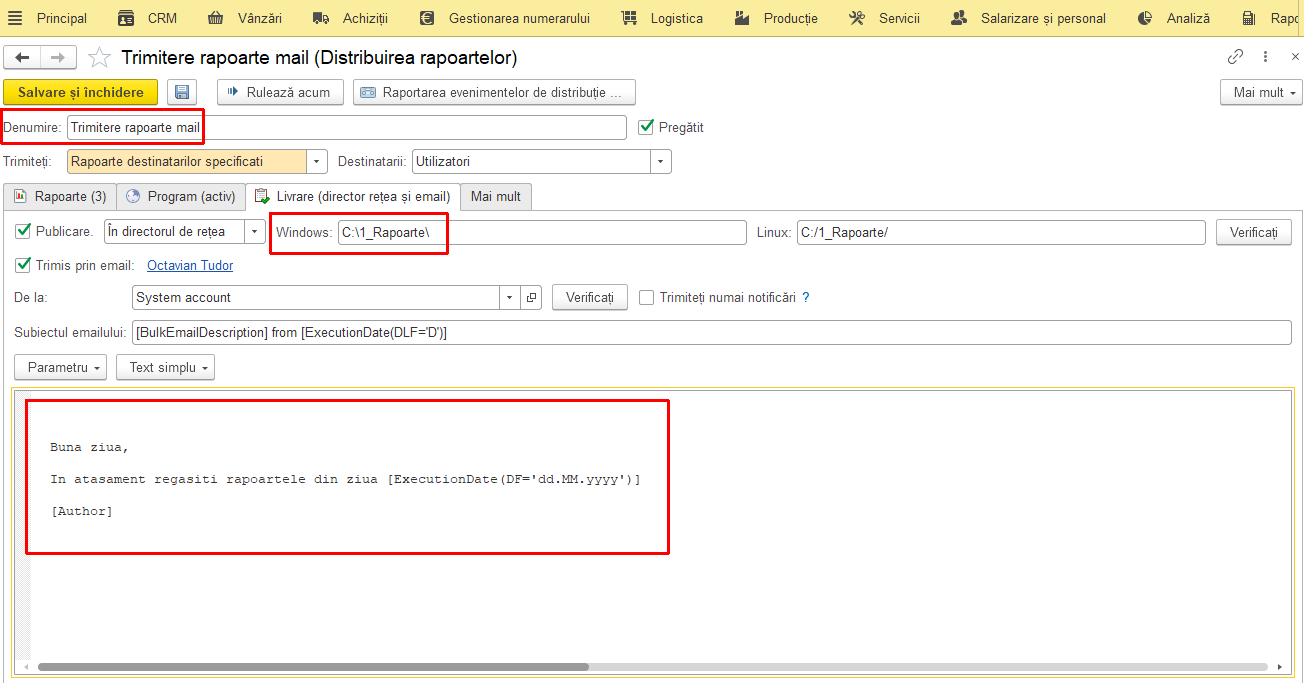Click the Analiză pie chart icon
Image resolution: width=1304 pixels, height=683 pixels.
(x=1145, y=18)
